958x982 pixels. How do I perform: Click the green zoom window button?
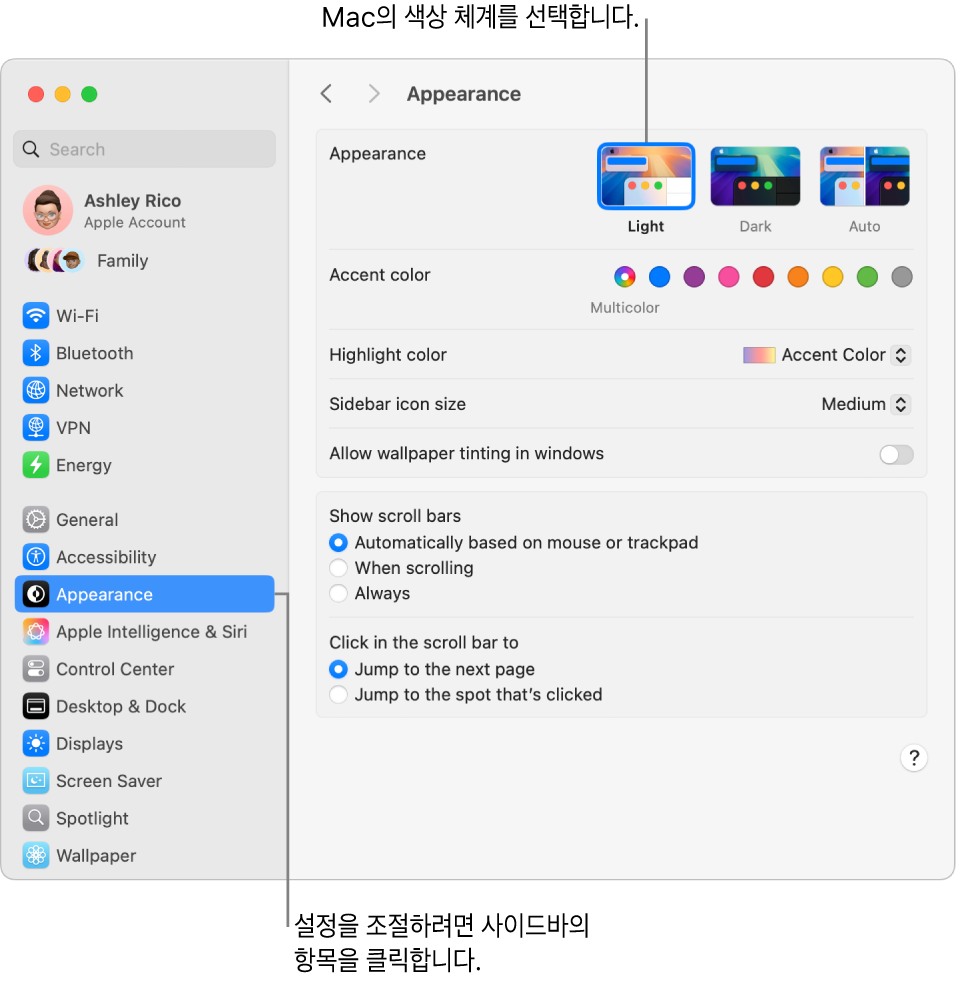pos(90,94)
